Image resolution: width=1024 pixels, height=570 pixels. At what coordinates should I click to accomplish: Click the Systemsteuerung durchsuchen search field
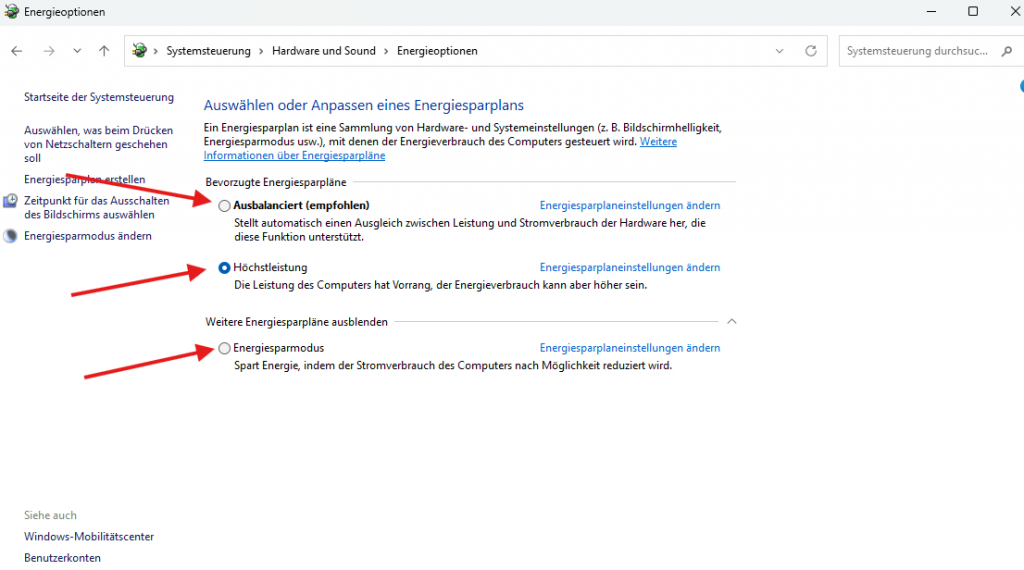click(x=915, y=51)
